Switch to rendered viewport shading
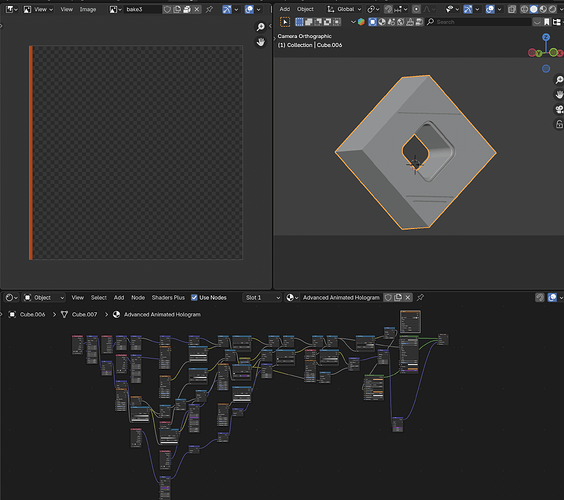This screenshot has height=500, width=564. point(552,9)
